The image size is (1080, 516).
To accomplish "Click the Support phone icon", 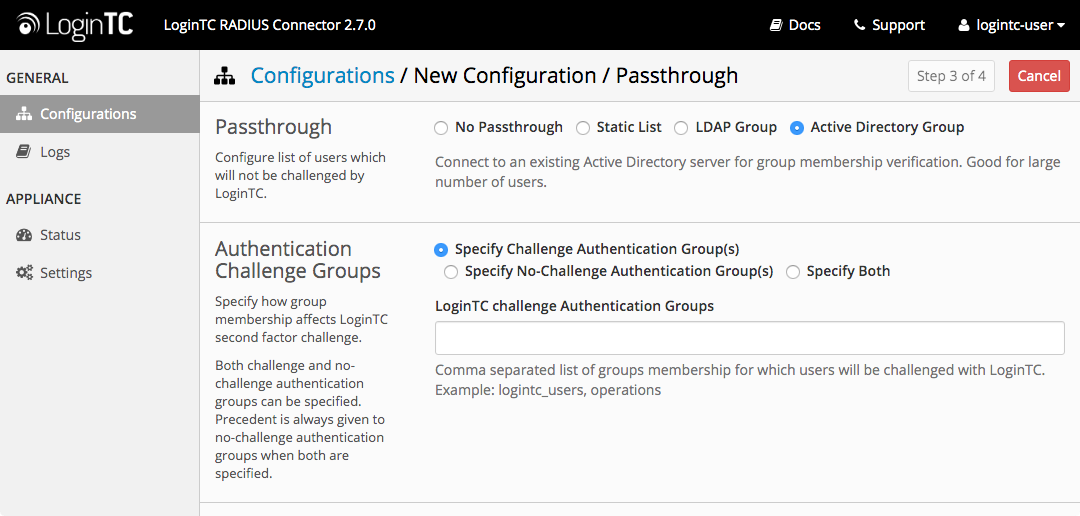I will point(859,25).
